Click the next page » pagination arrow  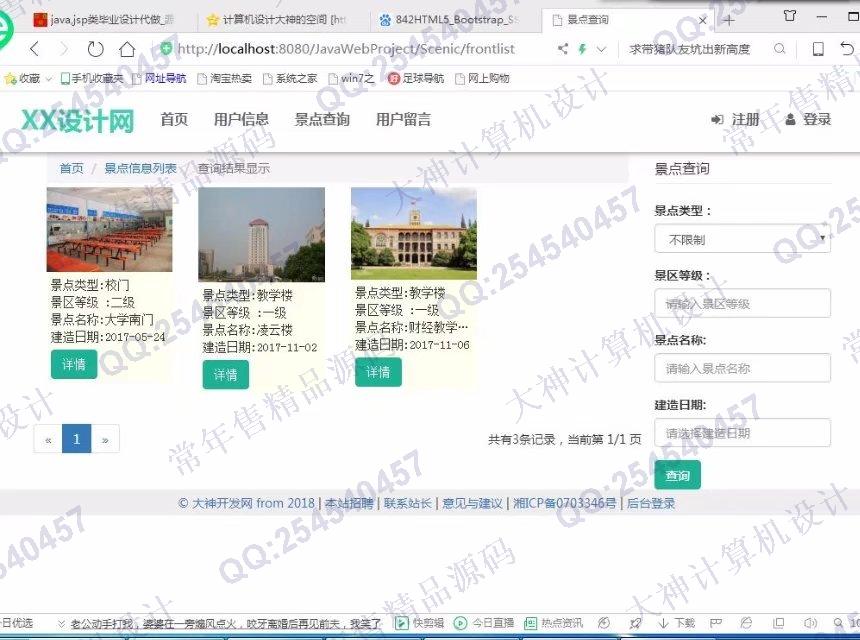point(105,439)
